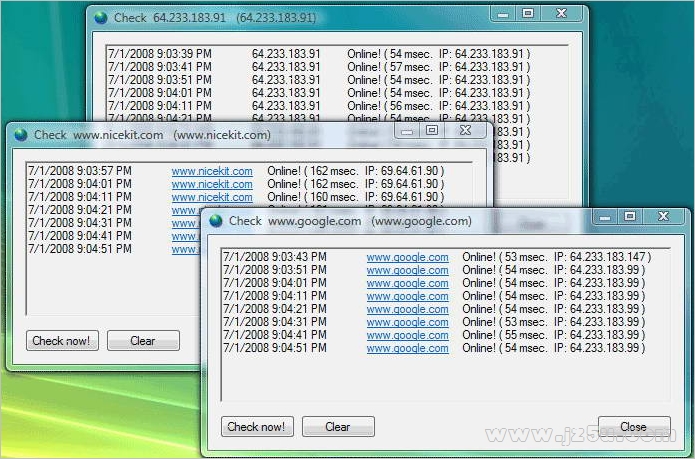
Task: Select the 7/1/2008 9:03:41 PM timestamp in the 64.233.183.91 window
Action: click(x=160, y=67)
